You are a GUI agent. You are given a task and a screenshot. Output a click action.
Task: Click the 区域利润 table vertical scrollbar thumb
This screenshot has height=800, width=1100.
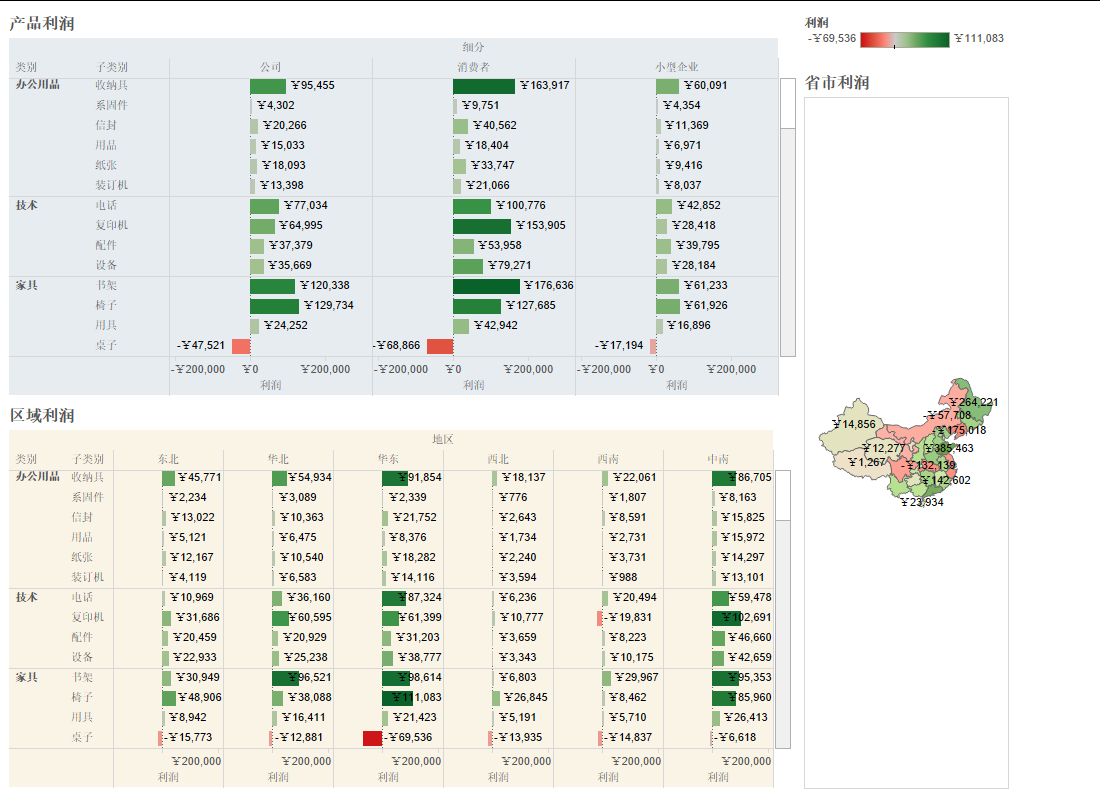point(783,495)
